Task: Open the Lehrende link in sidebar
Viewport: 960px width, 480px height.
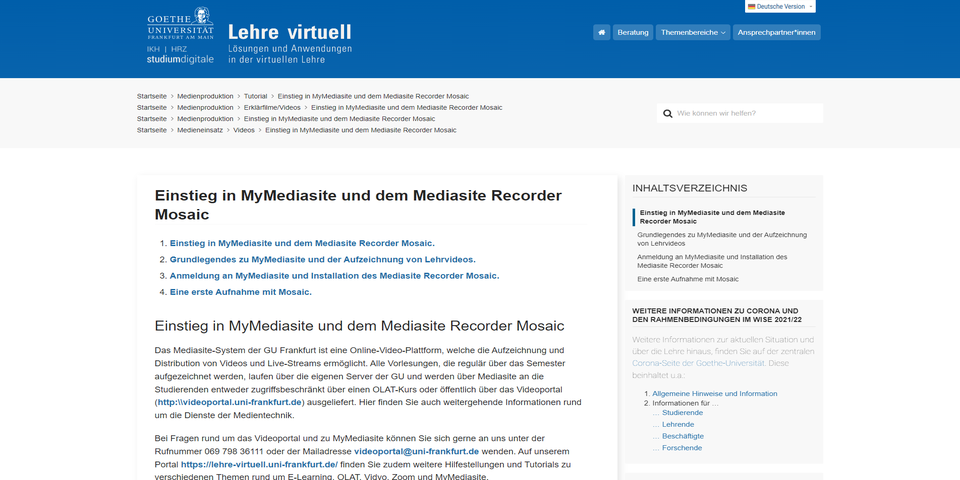Action: click(x=678, y=424)
